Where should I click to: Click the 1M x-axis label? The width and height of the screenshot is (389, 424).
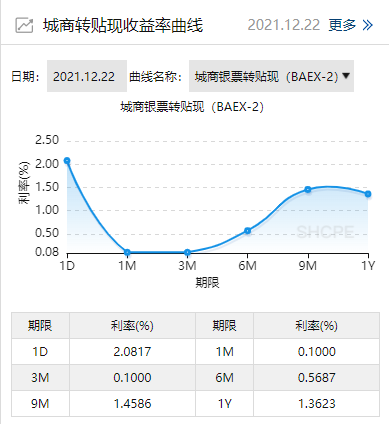(x=127, y=266)
